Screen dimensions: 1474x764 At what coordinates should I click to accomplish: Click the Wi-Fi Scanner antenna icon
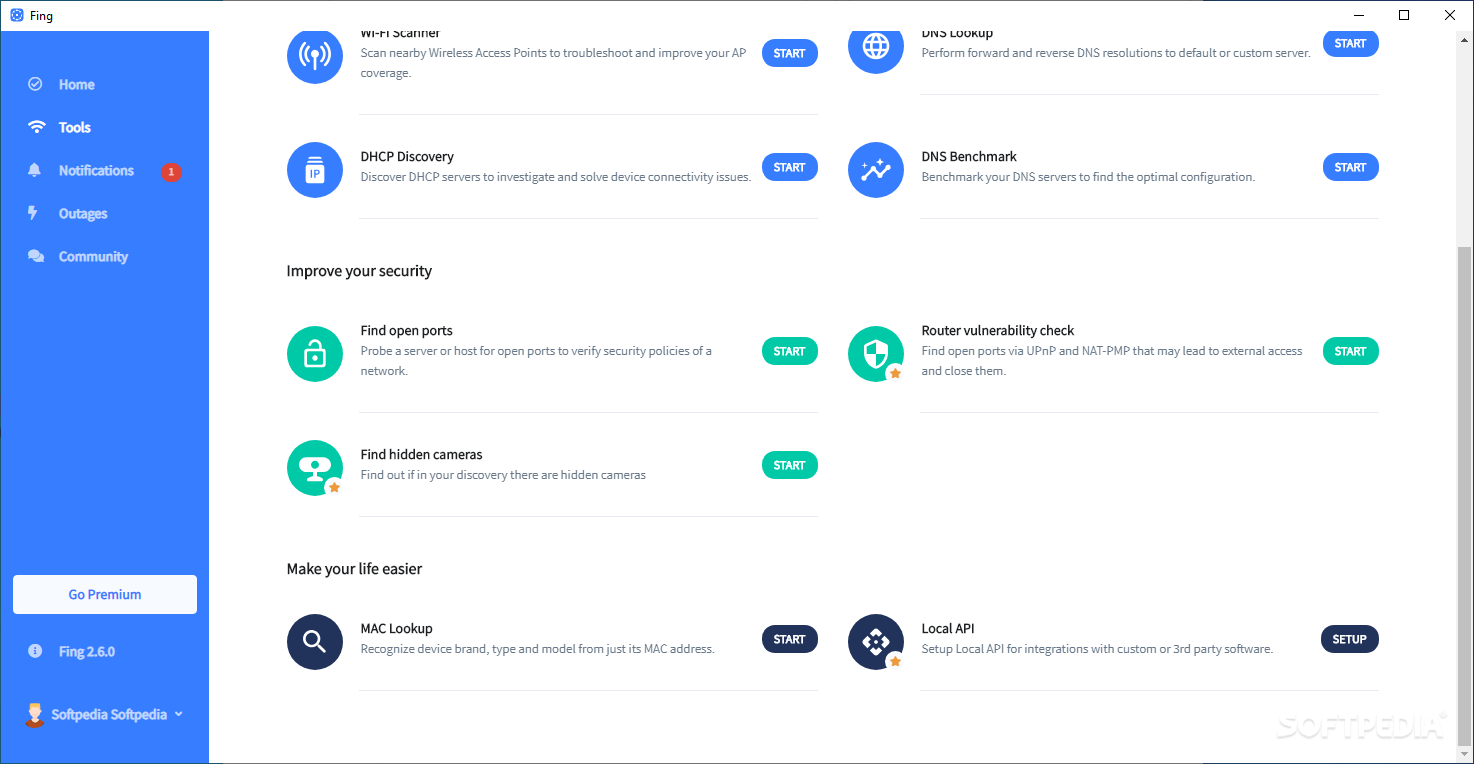pos(315,56)
